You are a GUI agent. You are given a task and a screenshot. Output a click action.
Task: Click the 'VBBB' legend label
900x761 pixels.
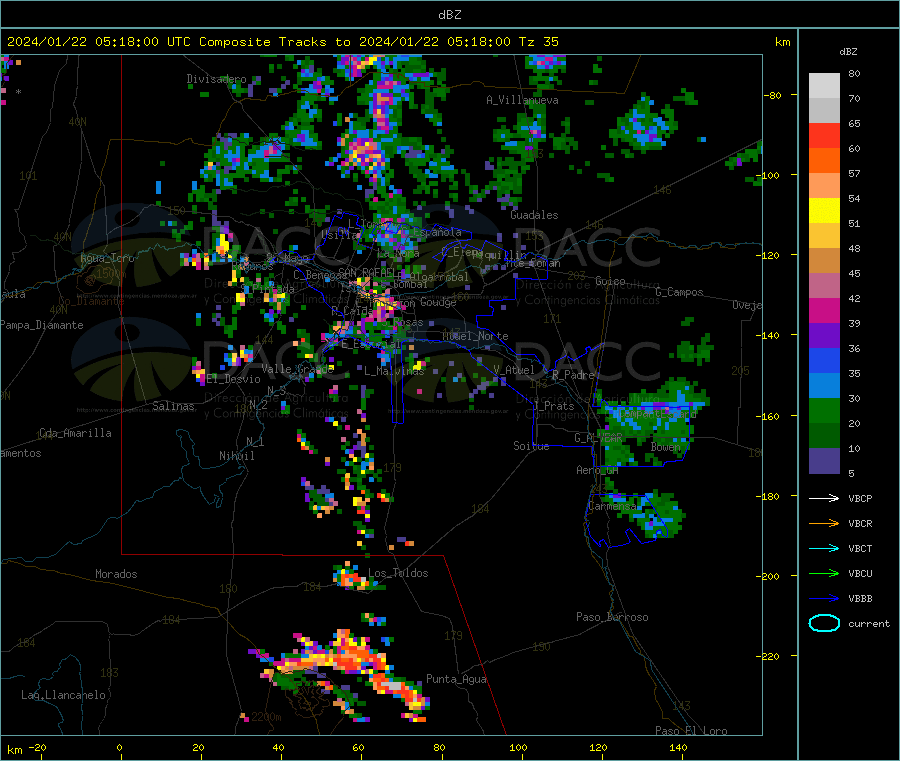tap(860, 599)
